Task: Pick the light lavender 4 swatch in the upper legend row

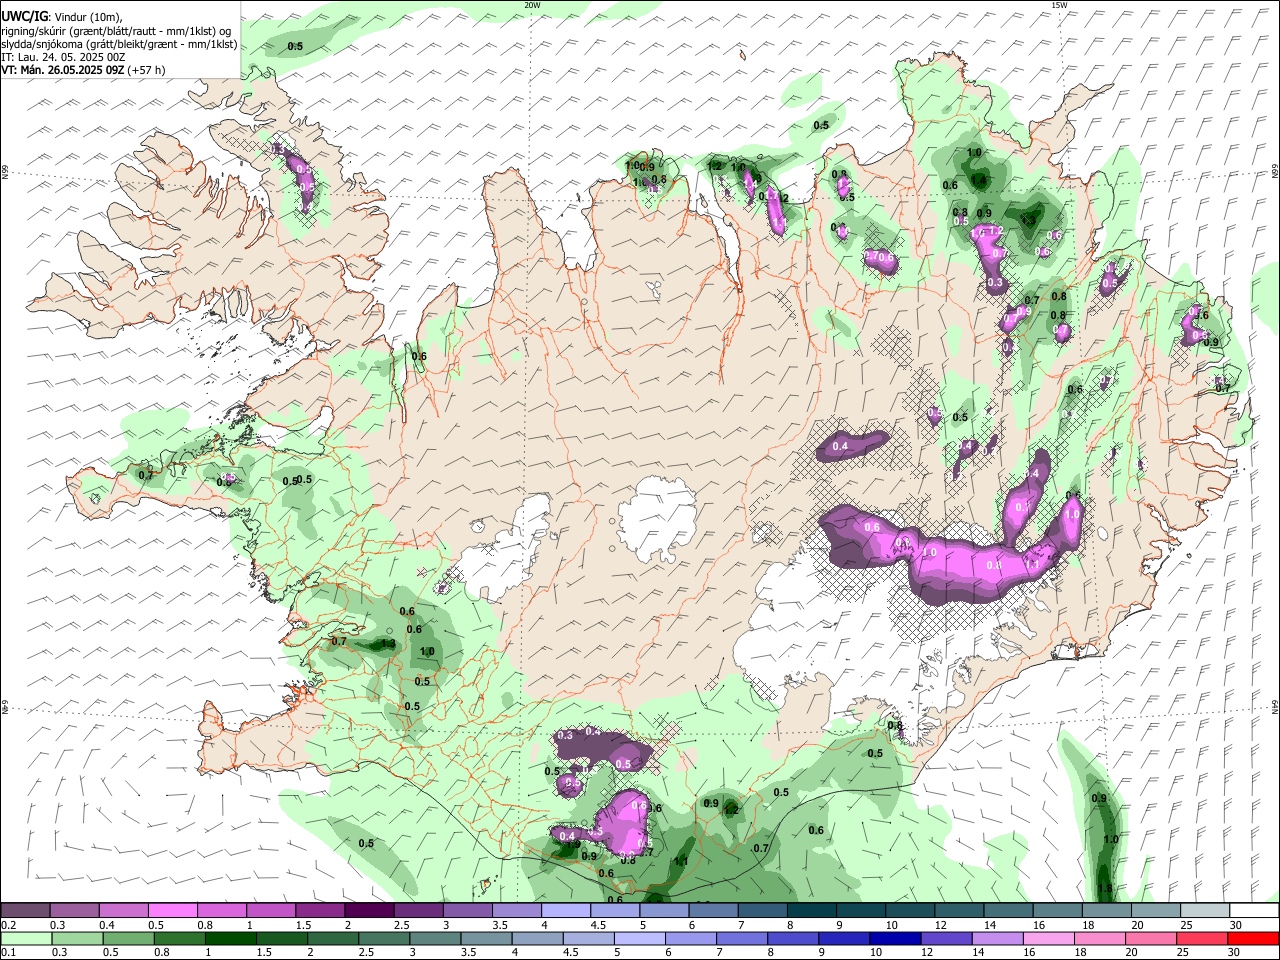Action: pos(565,911)
